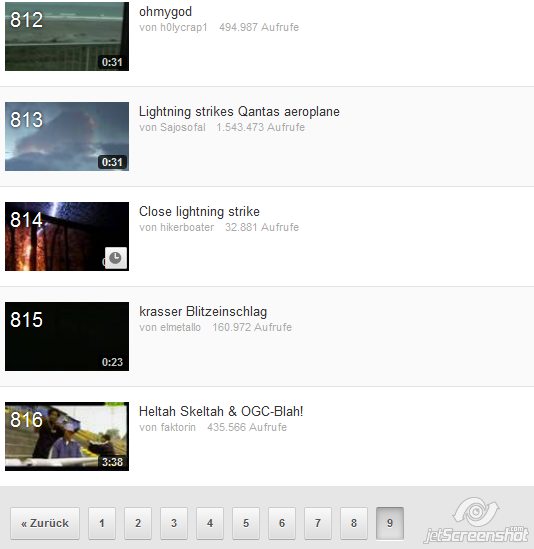This screenshot has width=534, height=549.
Task: Visit uploader h0lycrap1's channel
Action: coord(184,27)
